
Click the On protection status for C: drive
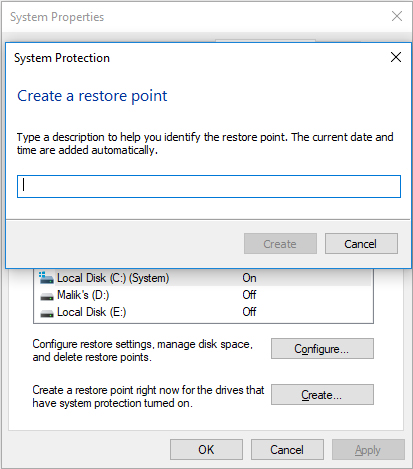coord(249,278)
